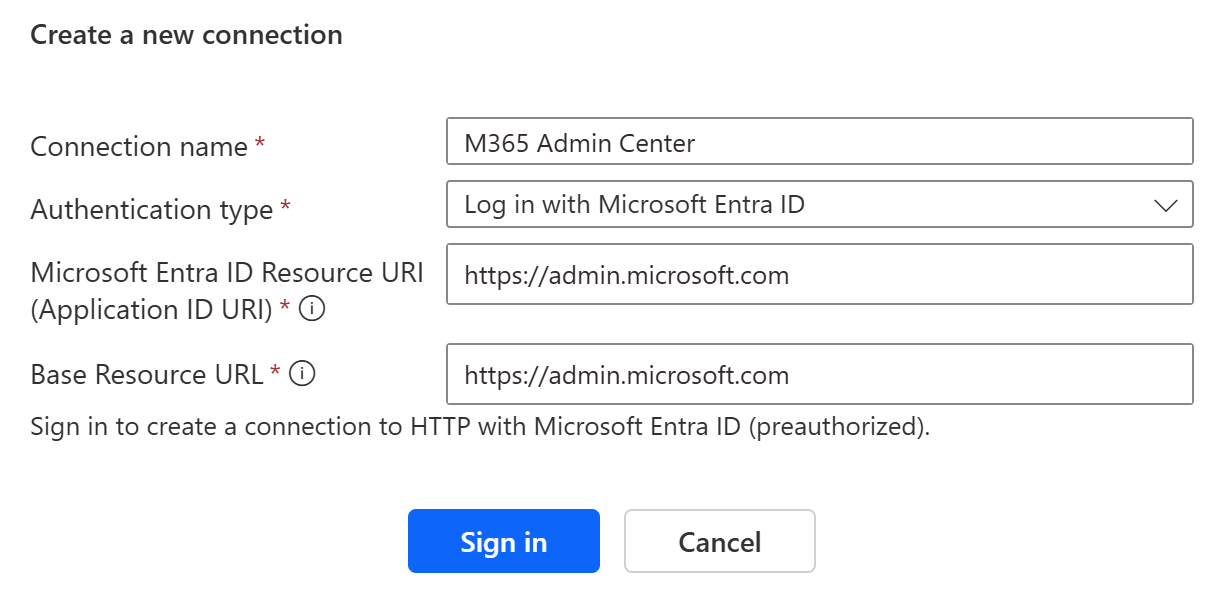Click the red asterisk after Authentication type
Screen dimensions: 1210x601
(x=286, y=208)
